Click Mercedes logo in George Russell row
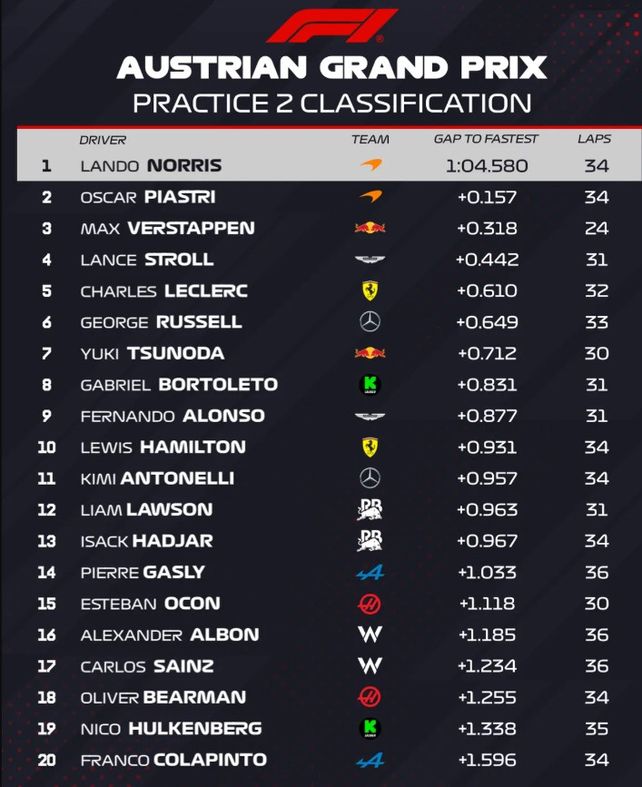 click(370, 322)
